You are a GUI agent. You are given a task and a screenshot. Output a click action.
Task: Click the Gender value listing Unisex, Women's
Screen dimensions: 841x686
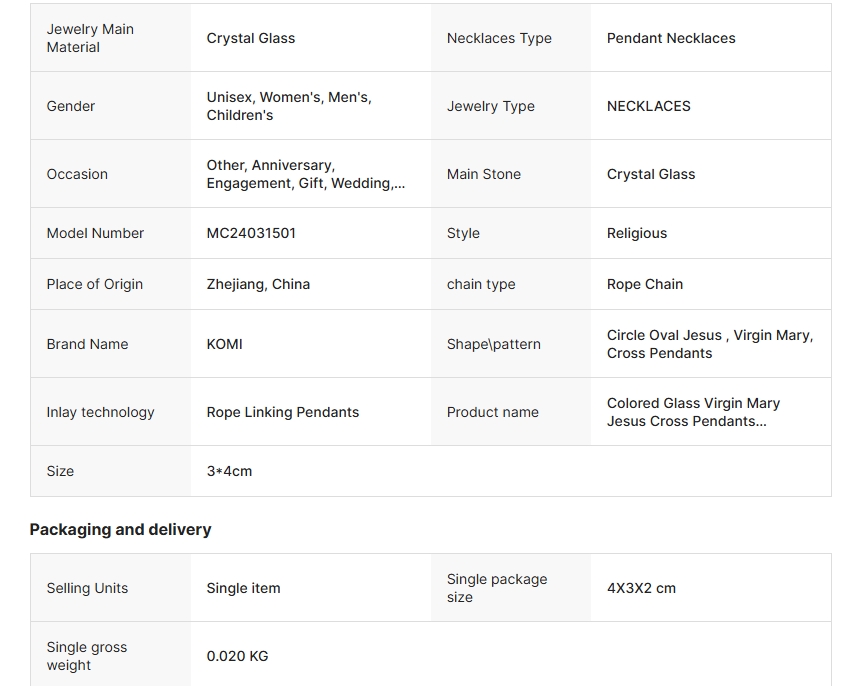pyautogui.click(x=288, y=106)
